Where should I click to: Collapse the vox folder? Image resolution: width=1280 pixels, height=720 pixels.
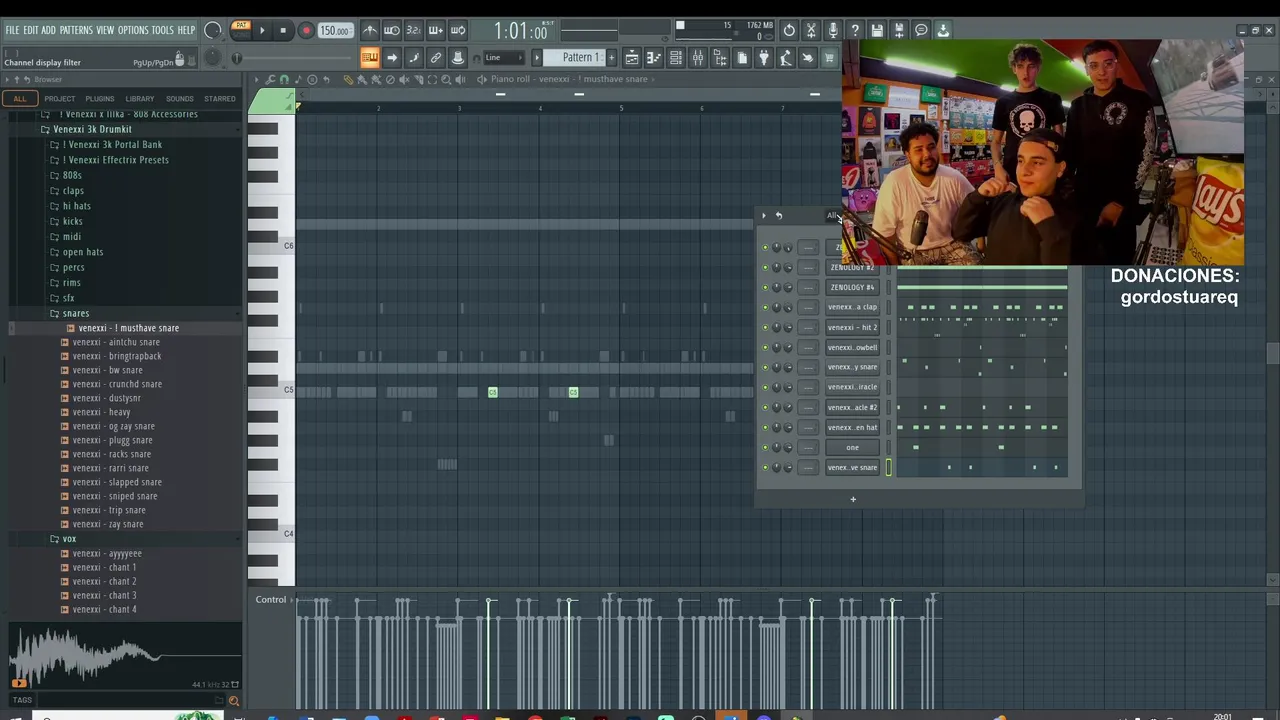tap(69, 539)
